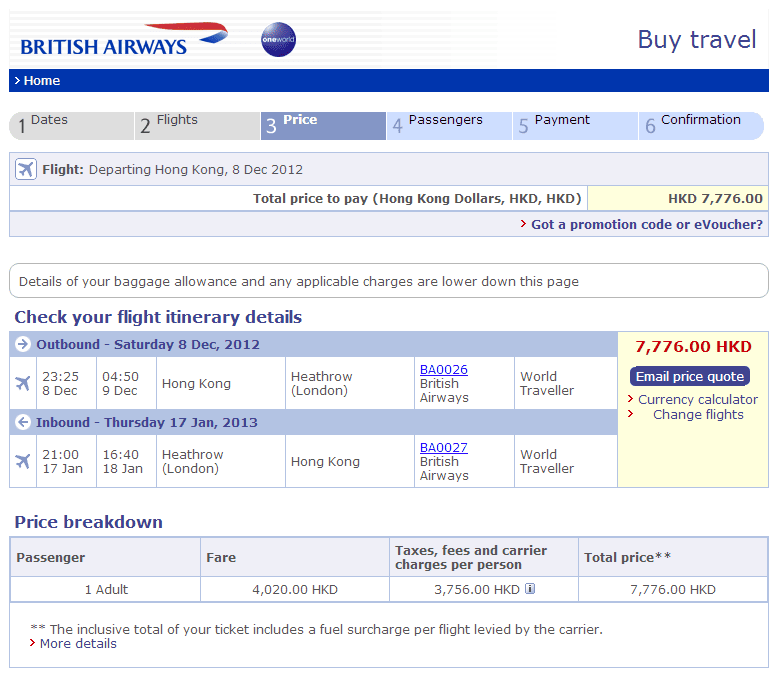Click the plane icon in inbound flight row
The width and height of the screenshot is (777, 673).
24,461
